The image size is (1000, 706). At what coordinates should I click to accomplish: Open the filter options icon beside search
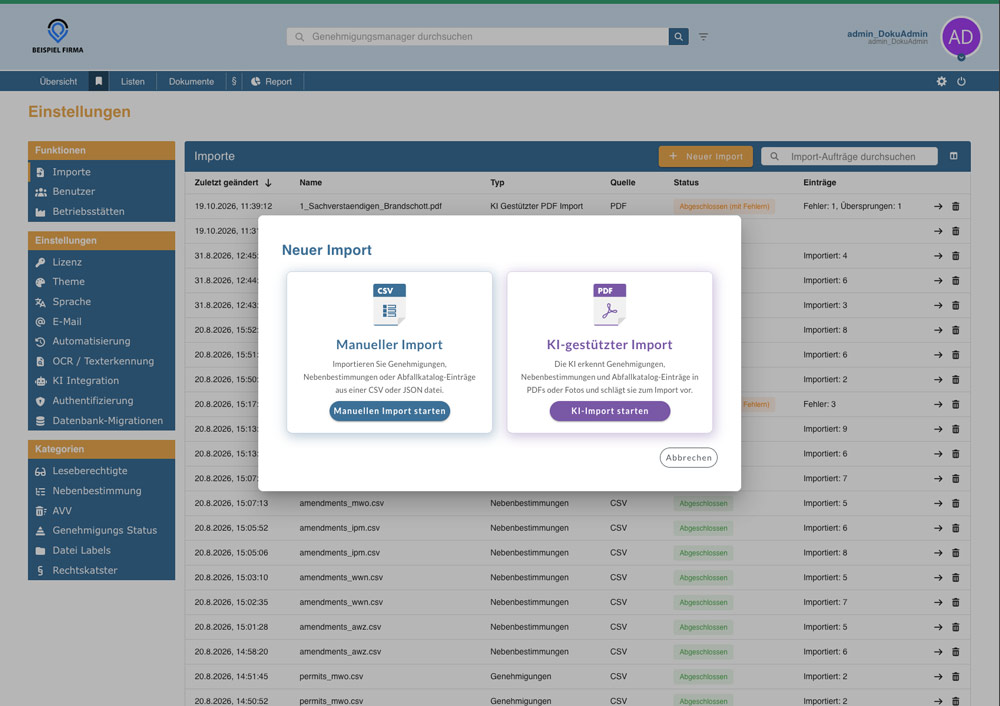tap(703, 37)
